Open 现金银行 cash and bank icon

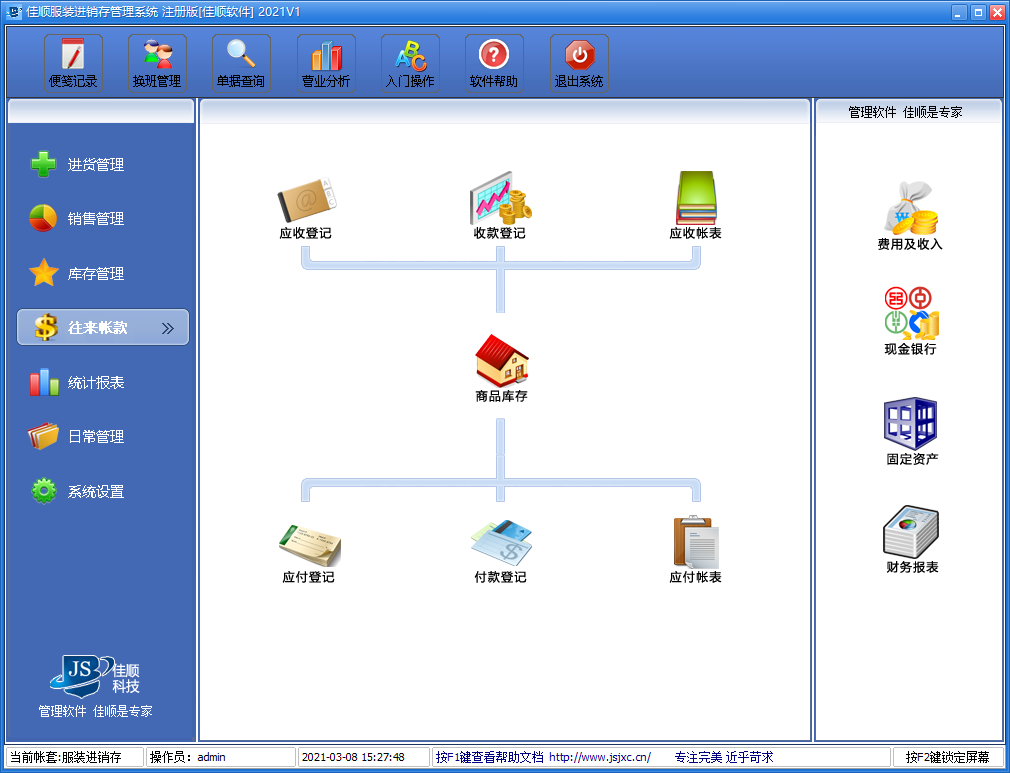[x=911, y=322]
